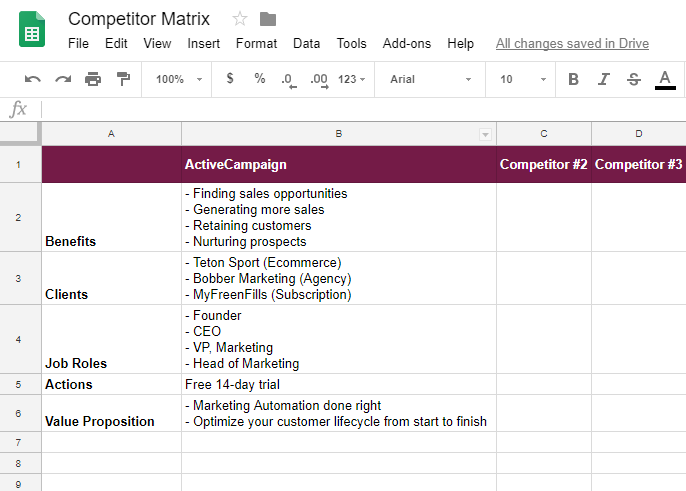This screenshot has height=491, width=686.
Task: Select column D header
Action: (x=639, y=134)
